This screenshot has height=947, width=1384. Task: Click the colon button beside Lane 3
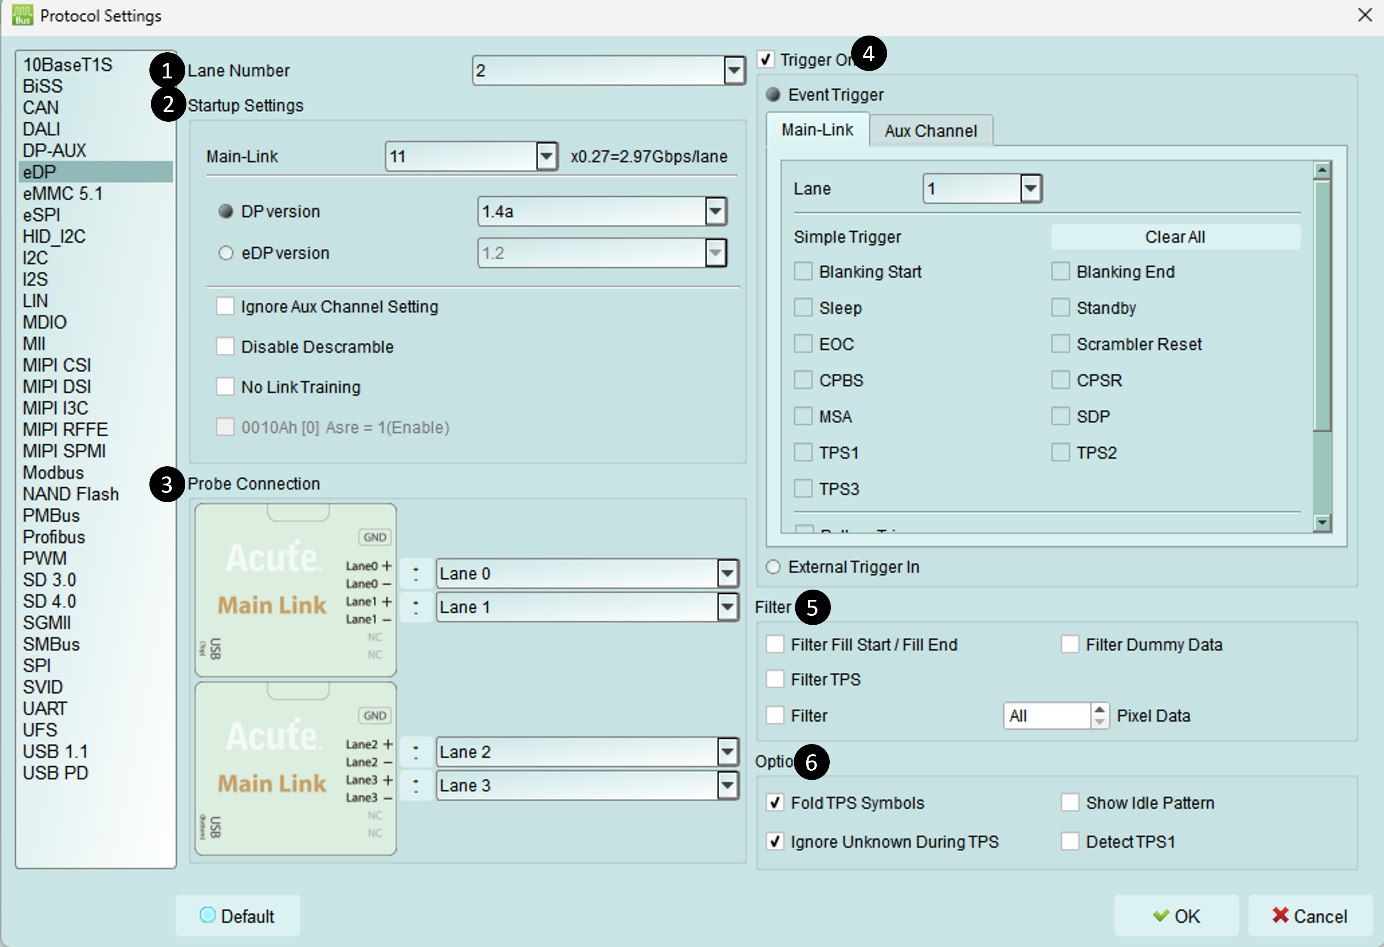point(416,786)
